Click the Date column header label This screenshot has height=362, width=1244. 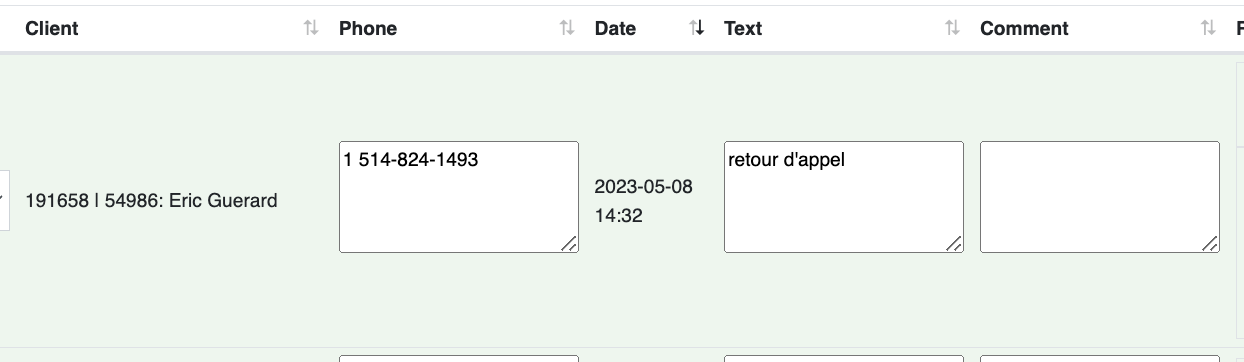click(x=615, y=29)
